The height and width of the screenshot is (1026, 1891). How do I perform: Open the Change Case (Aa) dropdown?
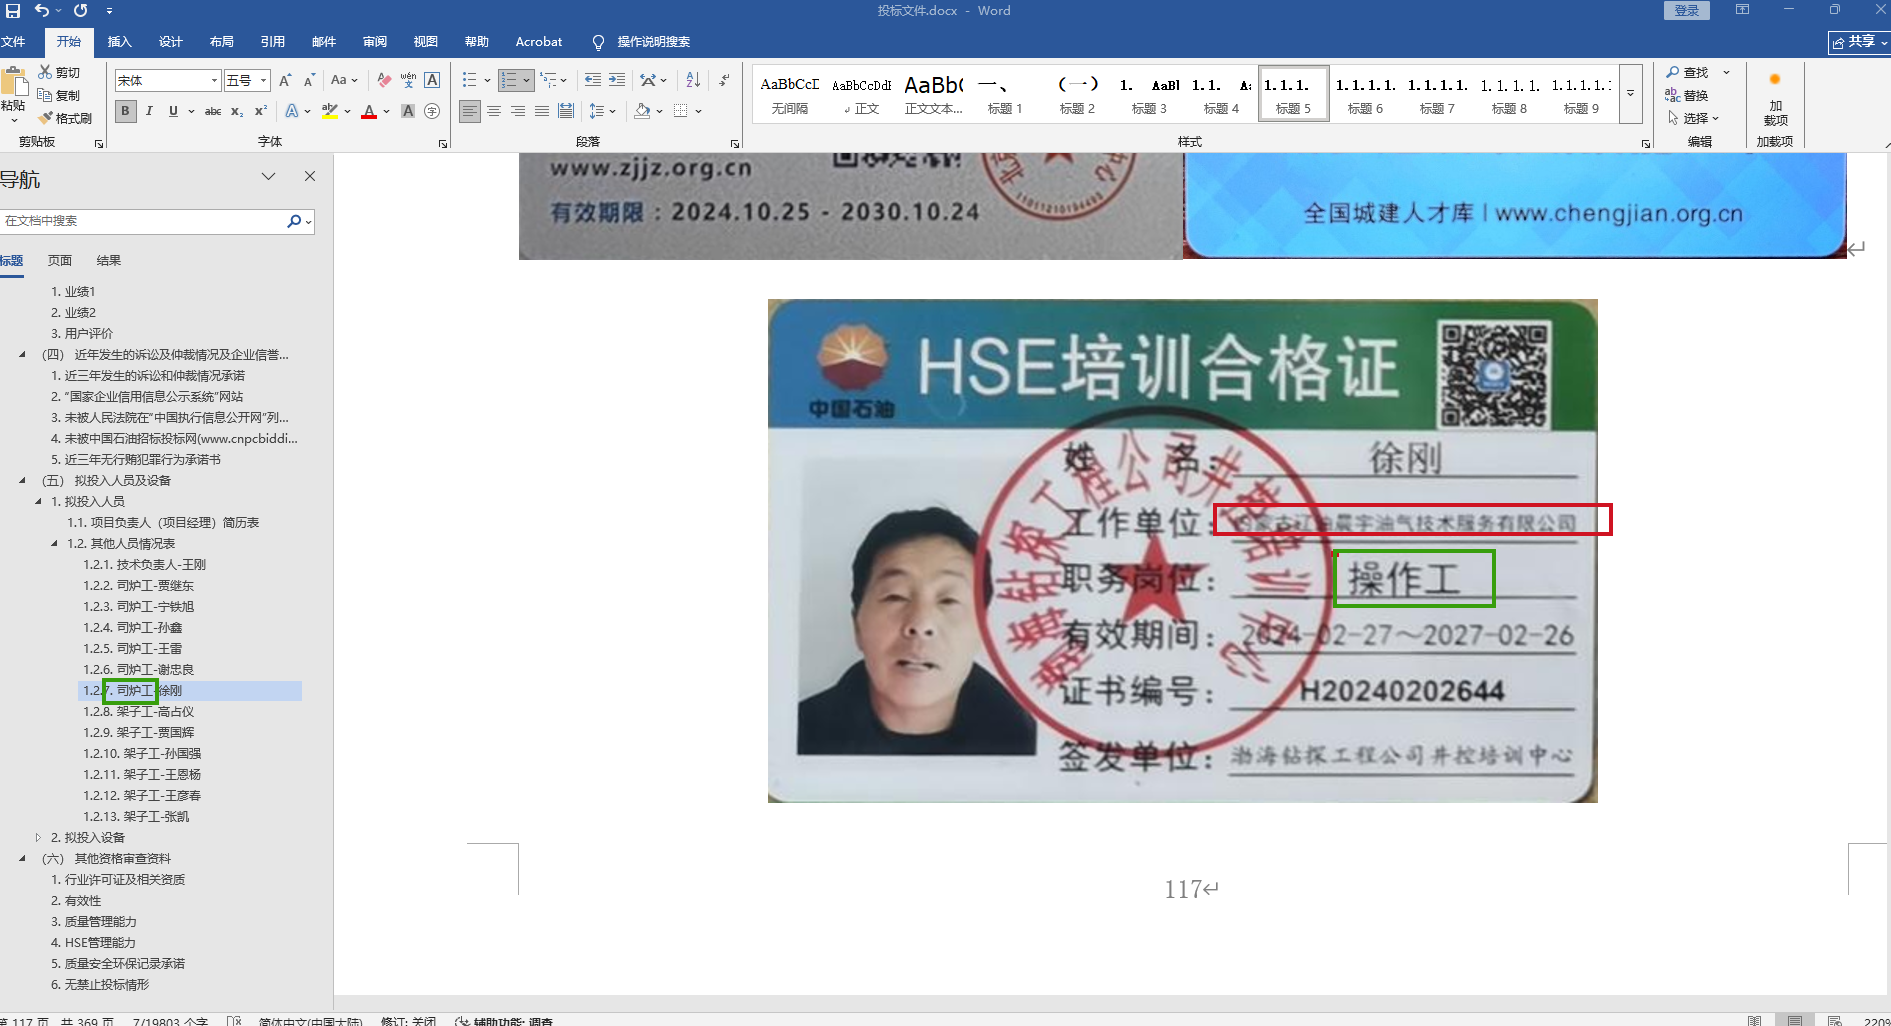pos(344,80)
